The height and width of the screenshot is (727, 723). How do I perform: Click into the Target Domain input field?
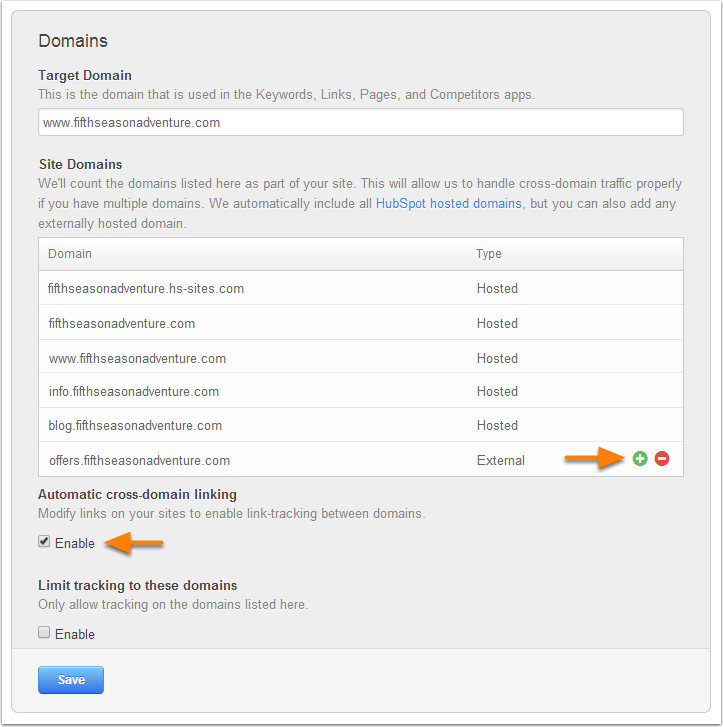(361, 122)
